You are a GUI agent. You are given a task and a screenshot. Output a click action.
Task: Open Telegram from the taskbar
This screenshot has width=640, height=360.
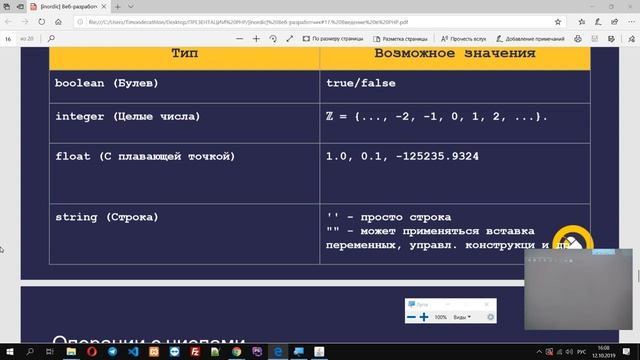click(x=113, y=351)
